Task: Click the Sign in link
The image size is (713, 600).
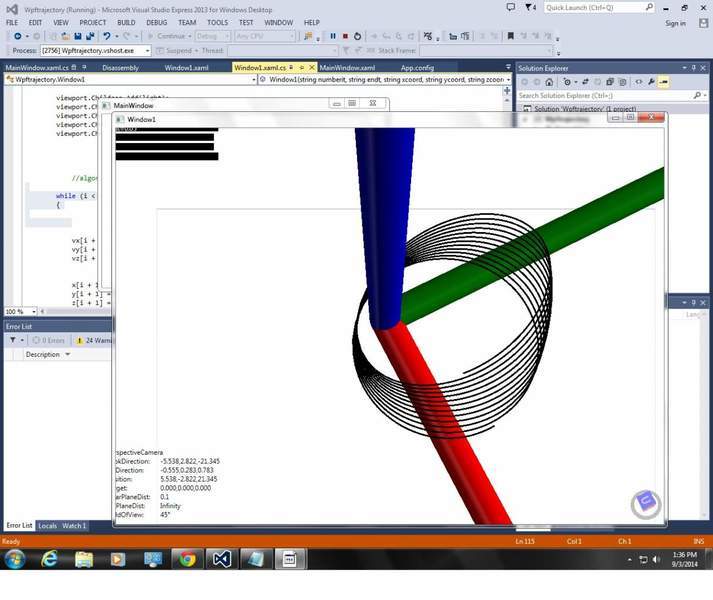Action: [675, 22]
